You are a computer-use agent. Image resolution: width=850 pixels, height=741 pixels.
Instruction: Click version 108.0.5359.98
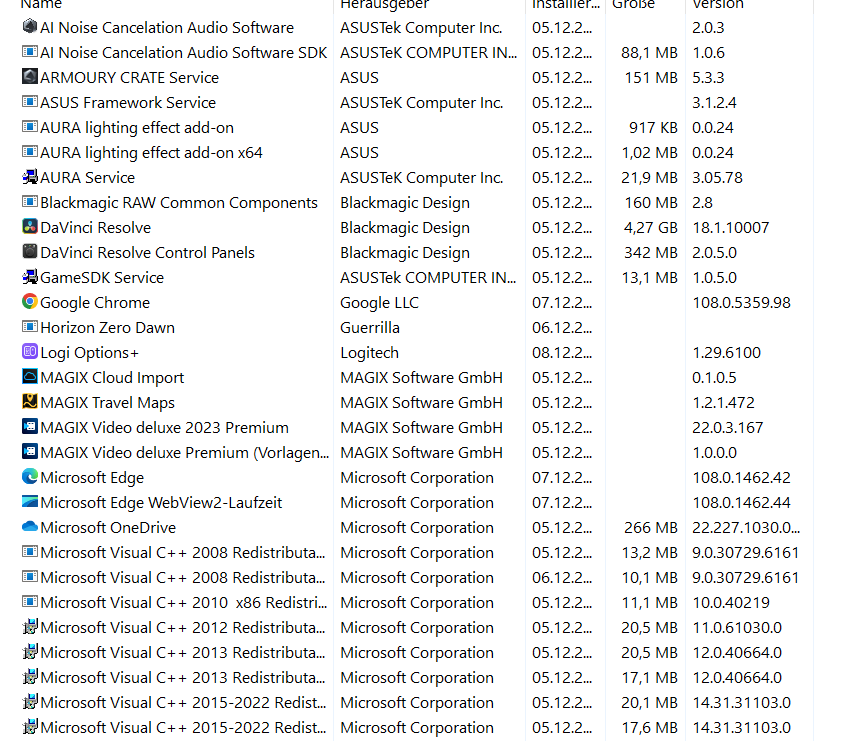(741, 302)
